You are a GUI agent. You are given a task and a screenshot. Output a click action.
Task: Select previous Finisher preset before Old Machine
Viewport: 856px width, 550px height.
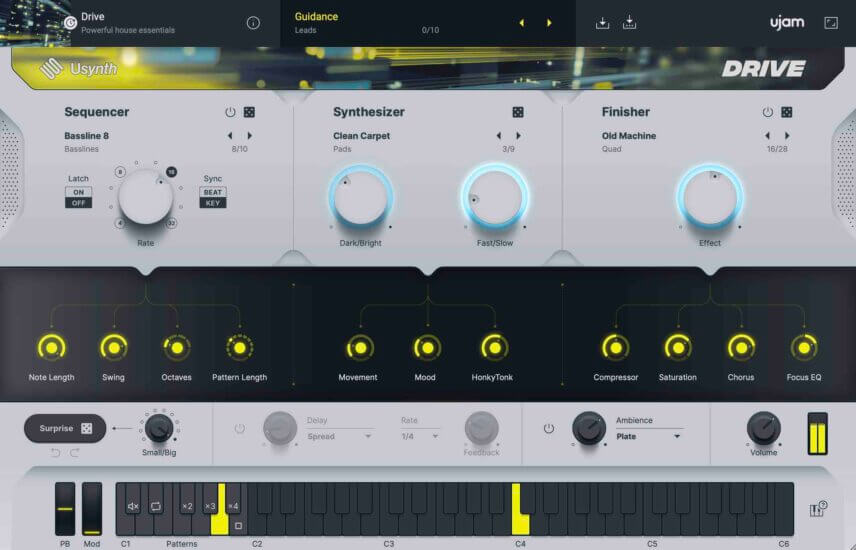click(x=767, y=135)
